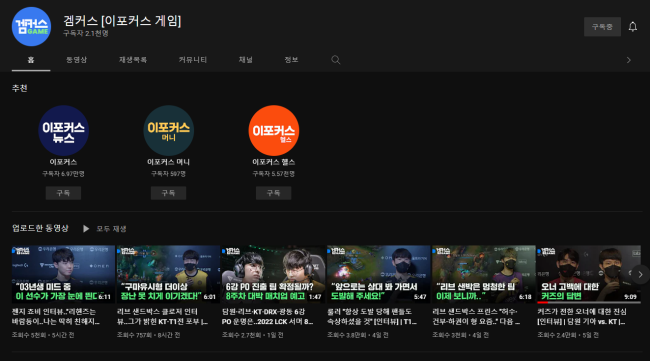Open the 커뮤니티 tab
This screenshot has height=361, width=650.
pyautogui.click(x=193, y=60)
